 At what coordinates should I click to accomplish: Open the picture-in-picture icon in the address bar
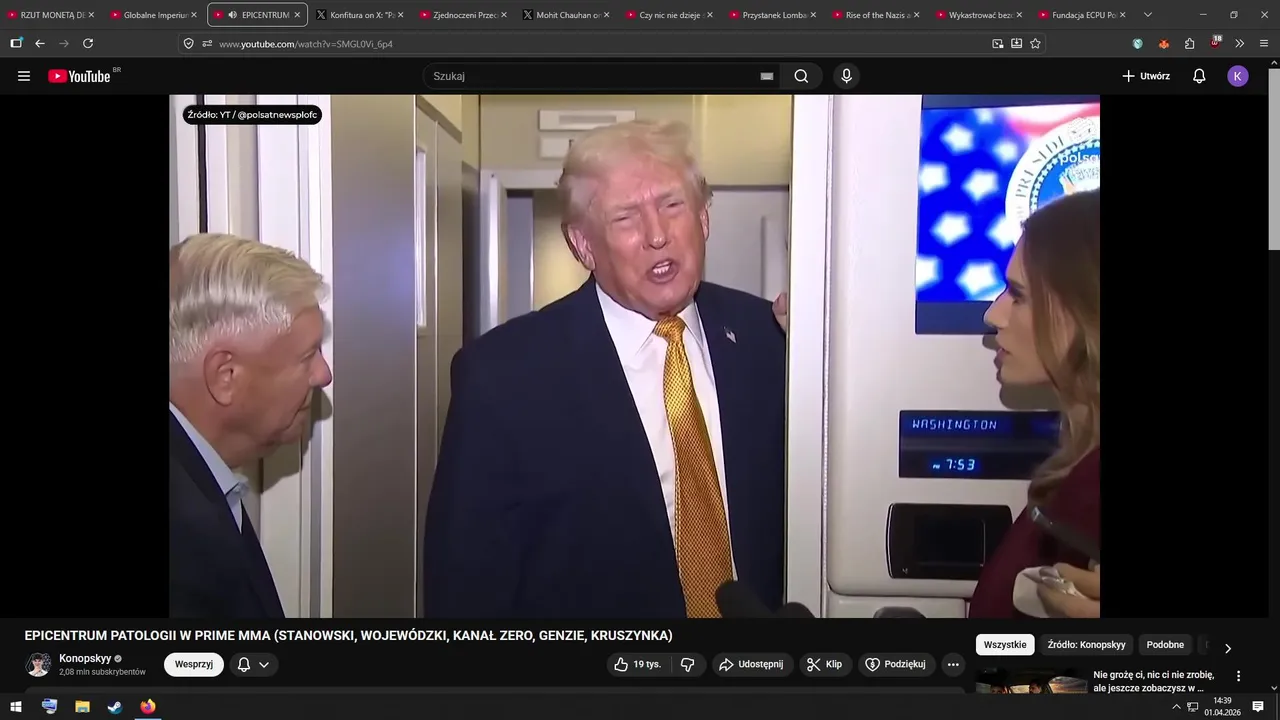coord(997,43)
